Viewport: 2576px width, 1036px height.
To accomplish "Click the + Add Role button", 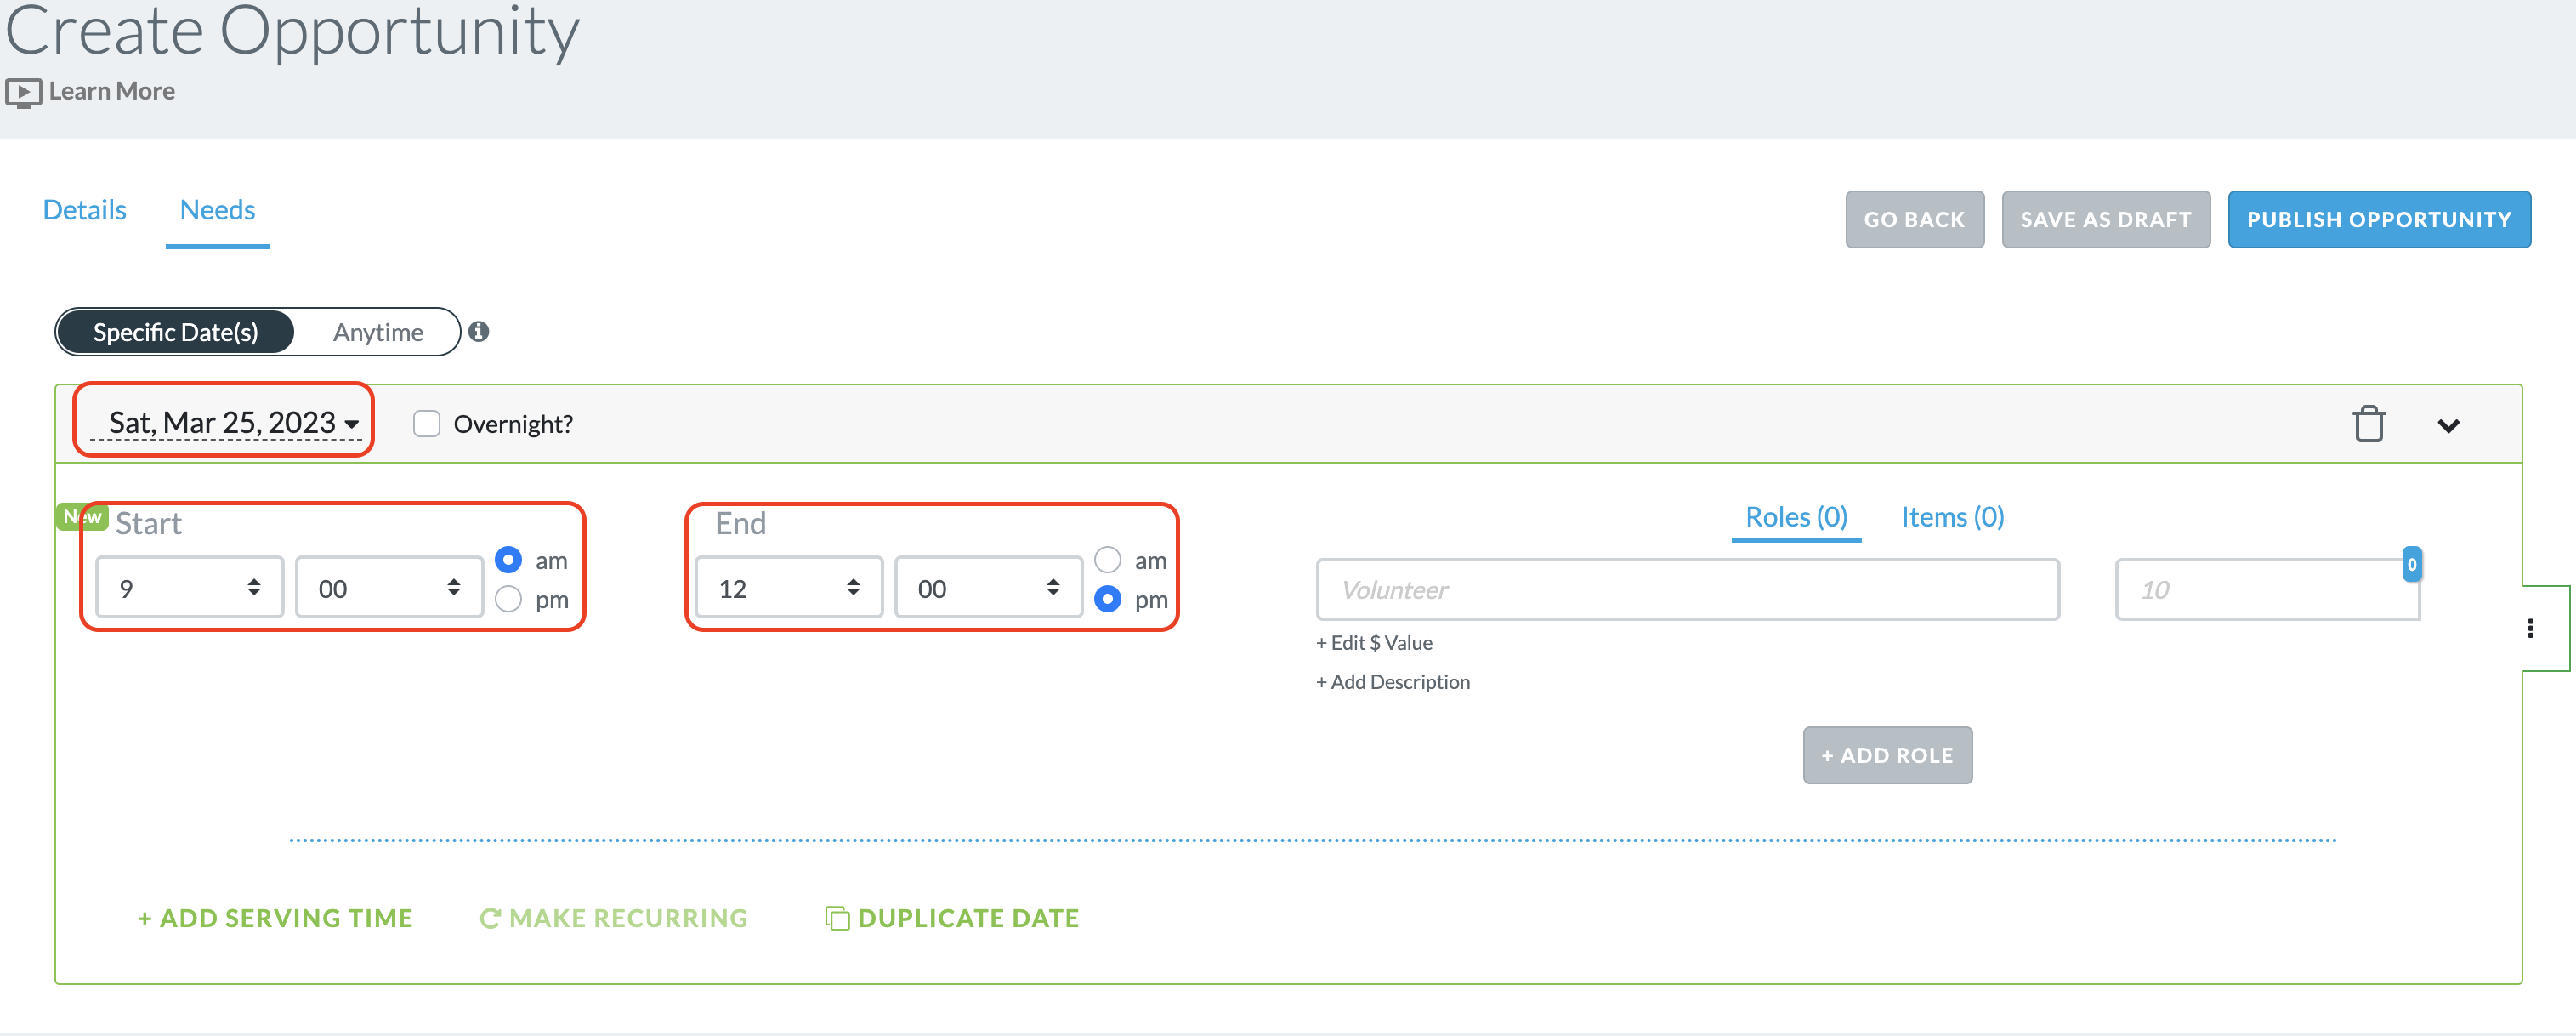I will pyautogui.click(x=1887, y=755).
